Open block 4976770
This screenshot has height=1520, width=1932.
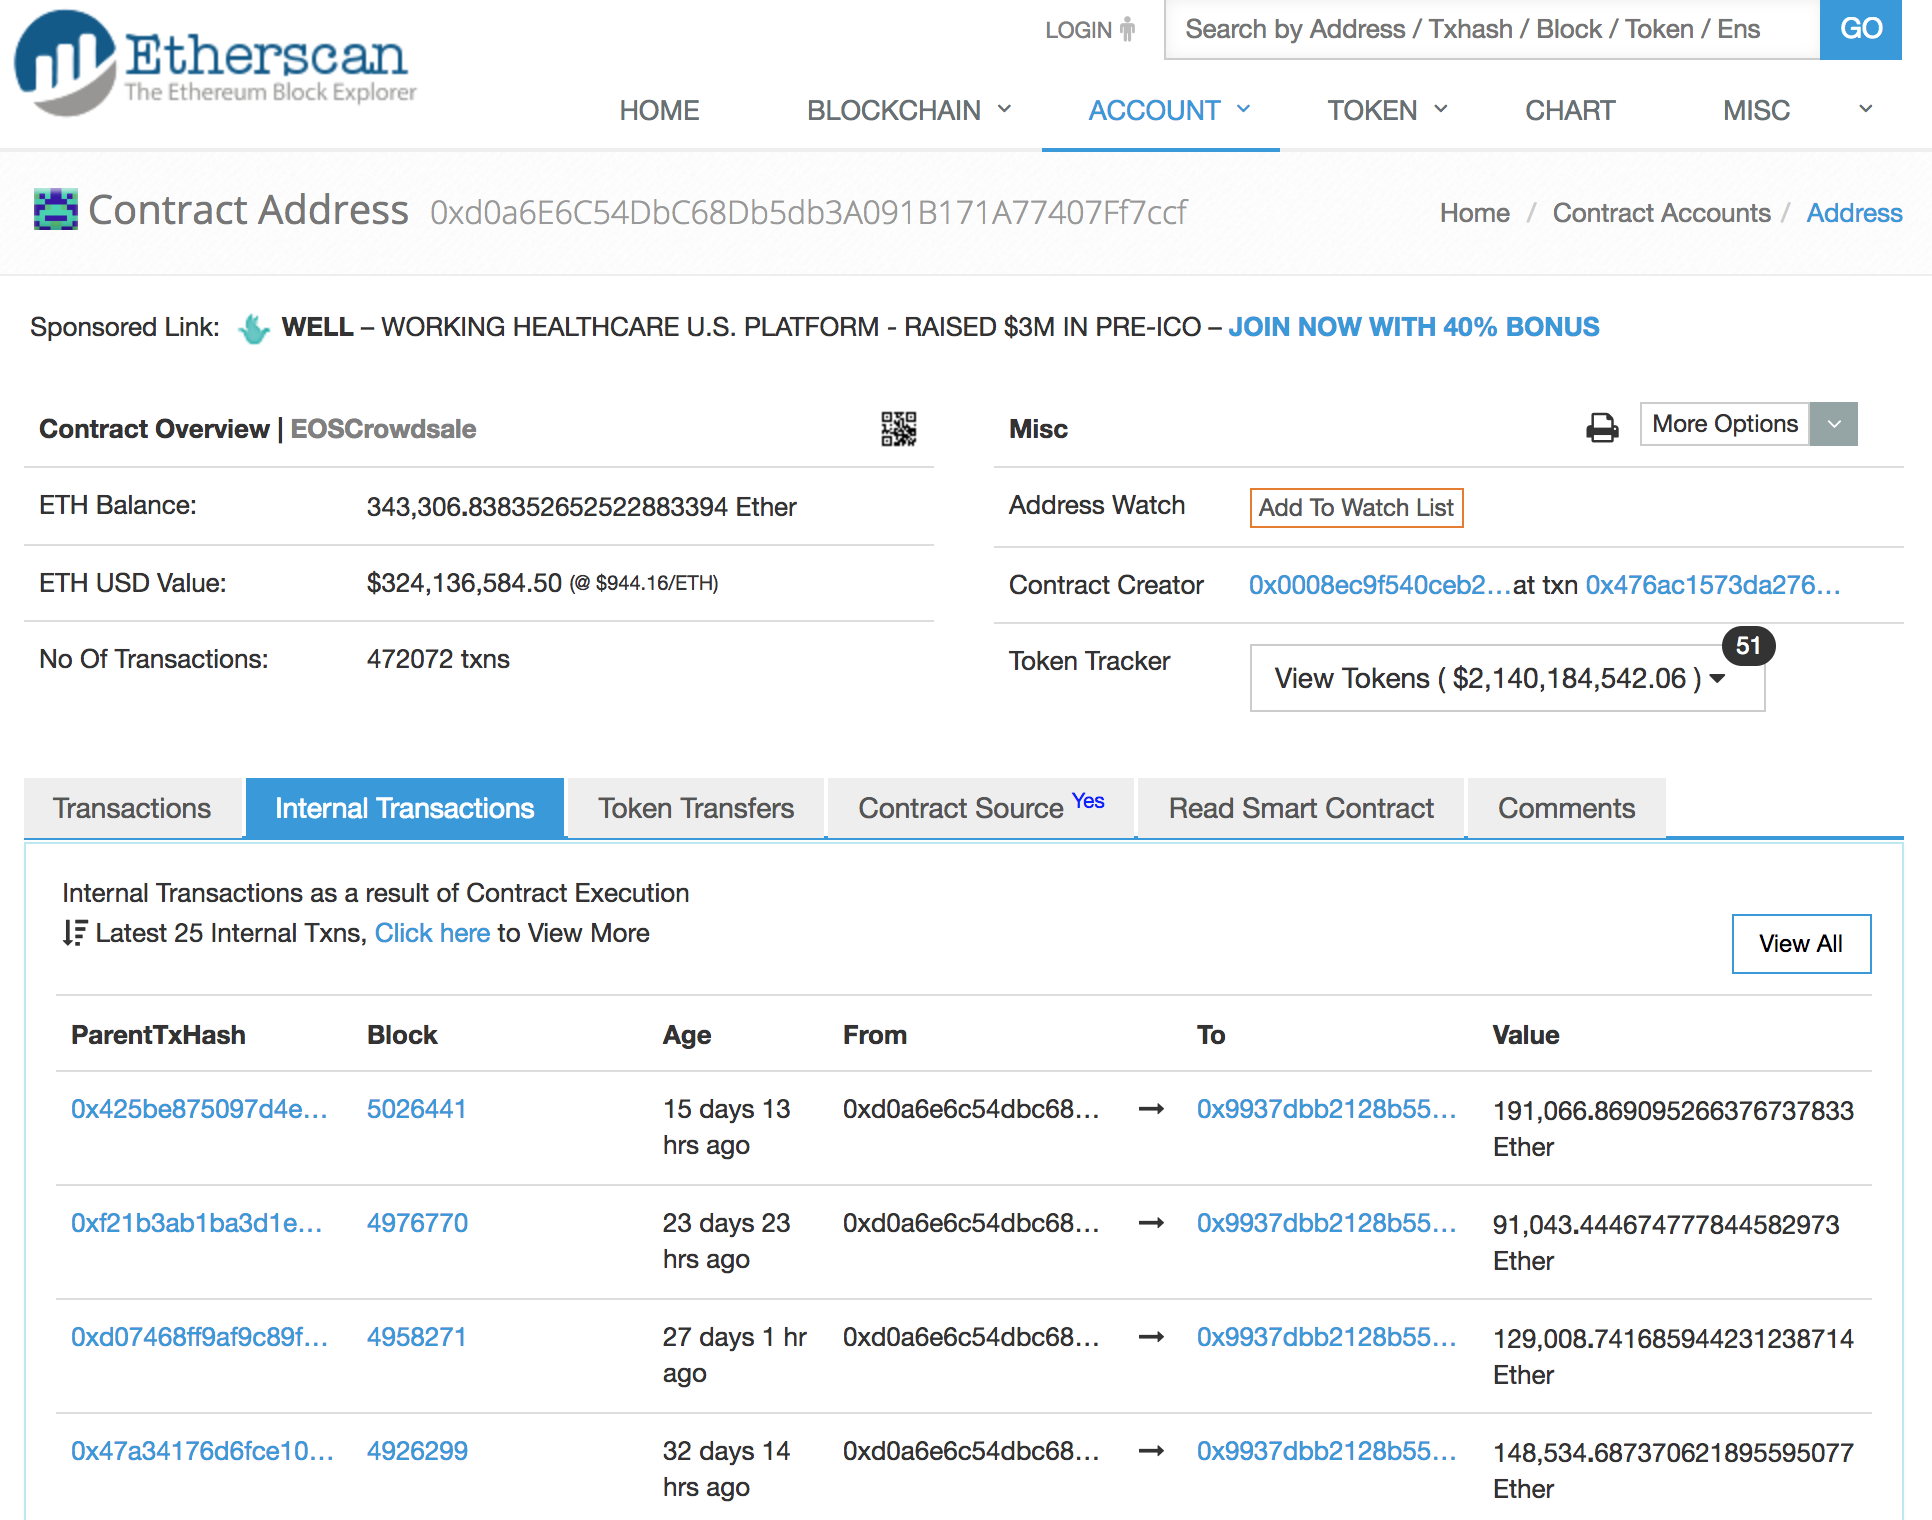coord(417,1223)
